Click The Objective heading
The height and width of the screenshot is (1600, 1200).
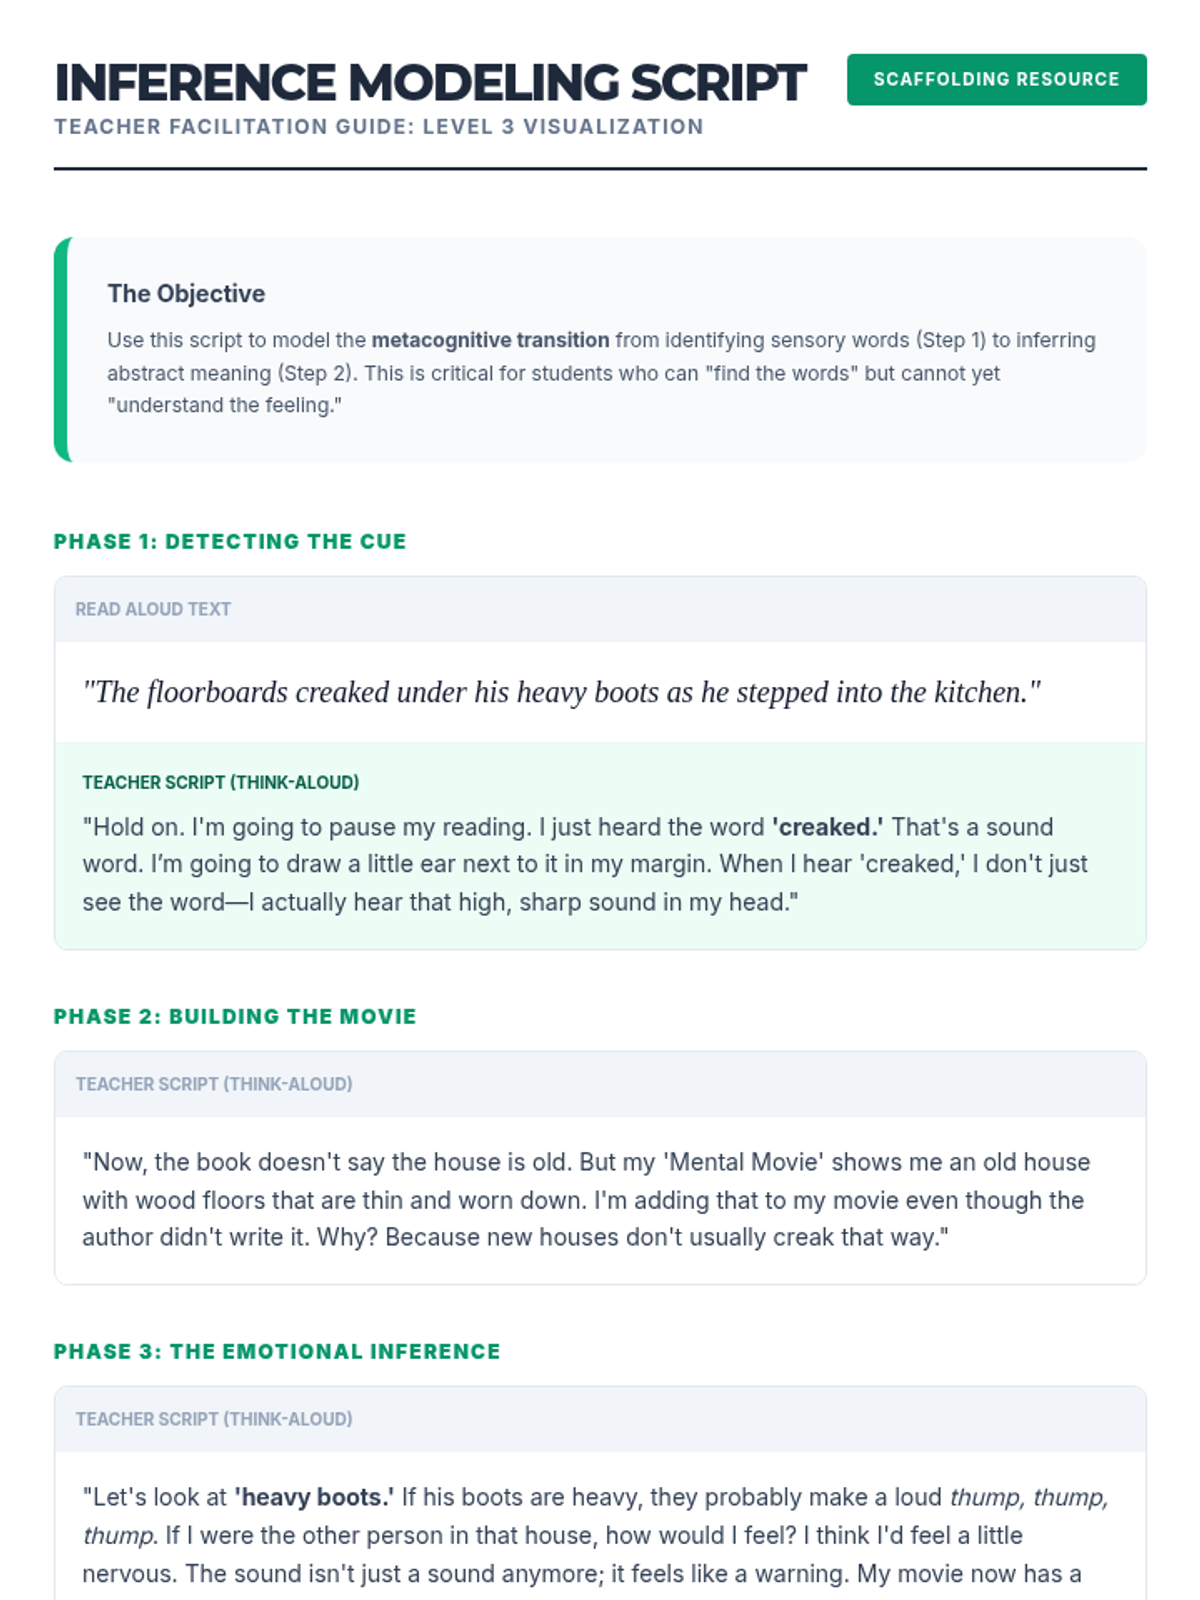click(186, 294)
